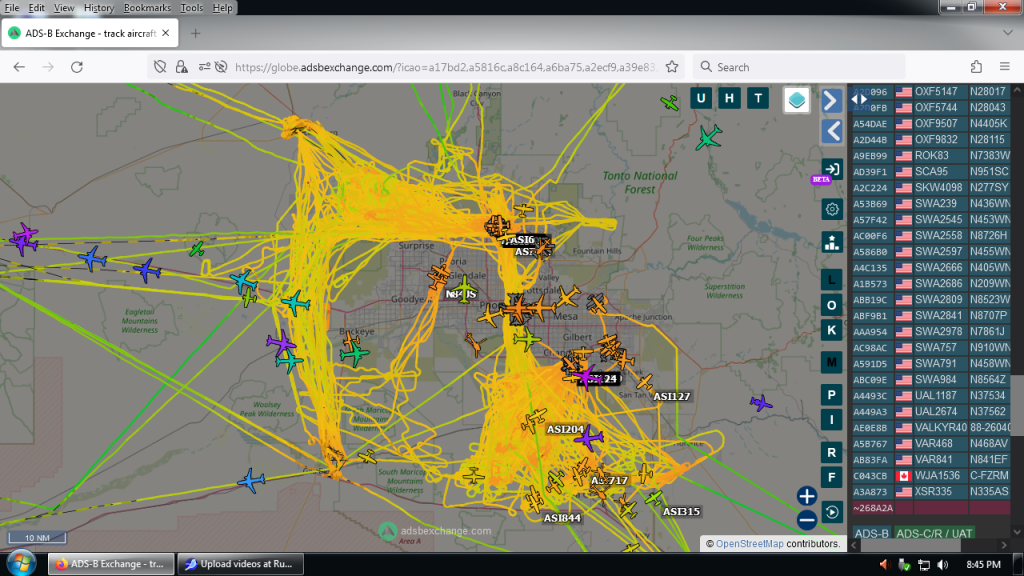Screen dimensions: 1024x576
Task: Toggle the T tracks button
Action: [x=758, y=99]
